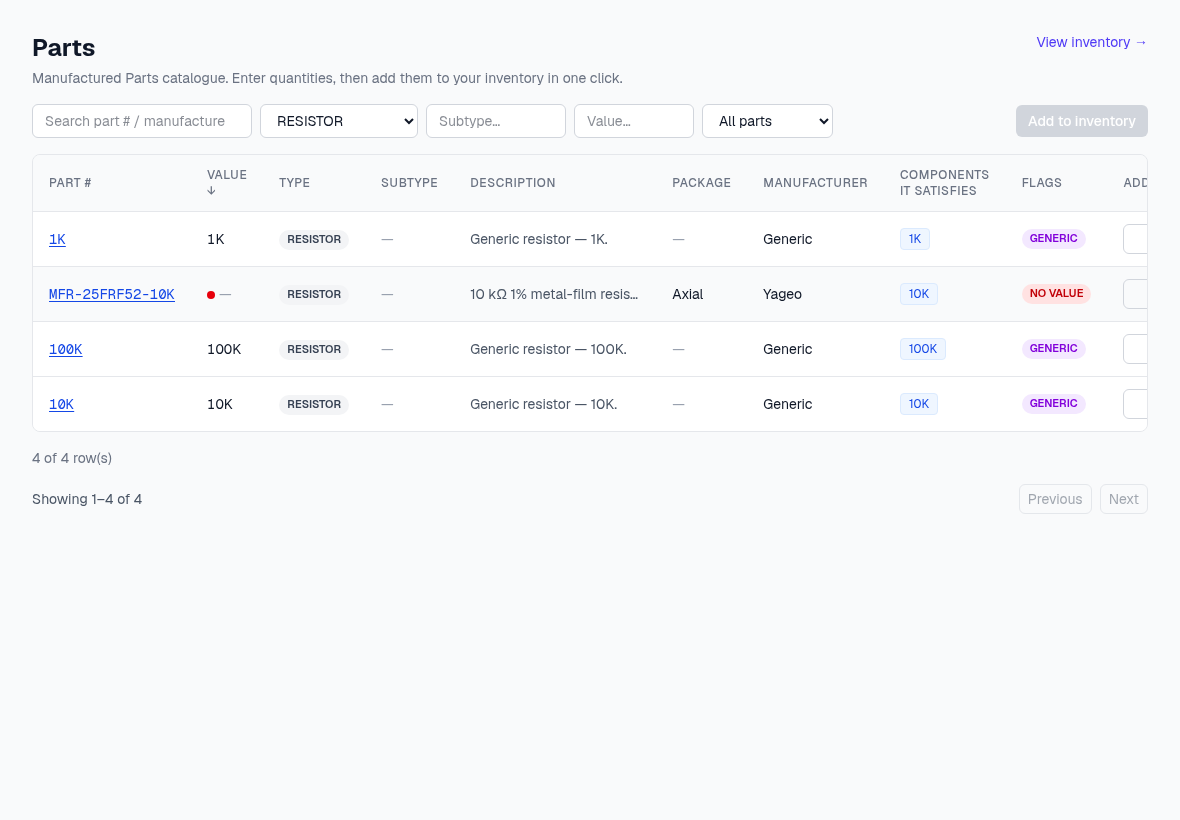Click the Value filter input
Screen dimensions: 1180x820
coord(634,121)
